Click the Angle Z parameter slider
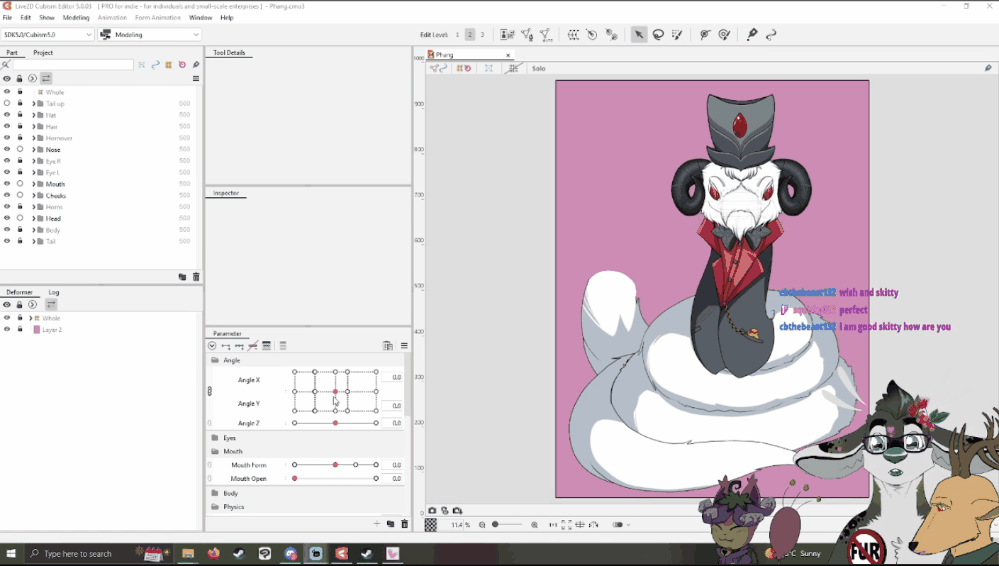999x566 pixels. [x=335, y=423]
